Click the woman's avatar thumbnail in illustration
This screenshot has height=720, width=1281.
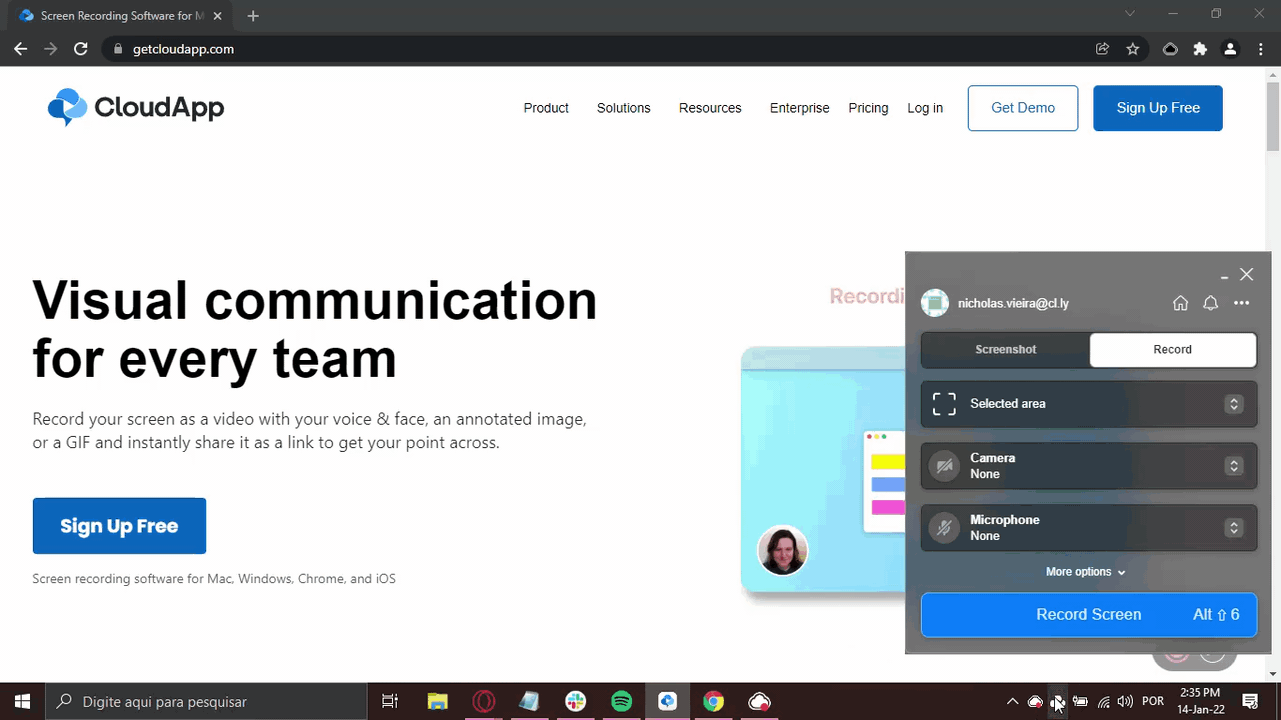782,551
